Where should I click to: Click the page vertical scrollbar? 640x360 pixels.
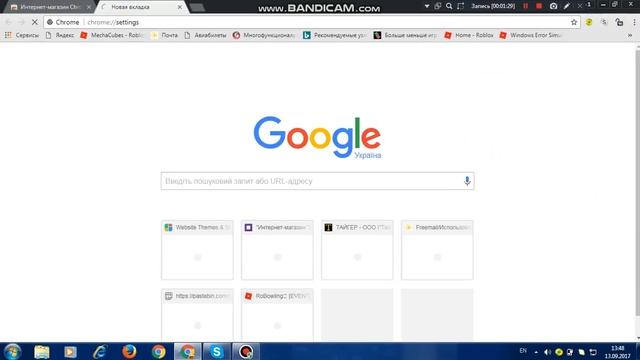pos(638,183)
